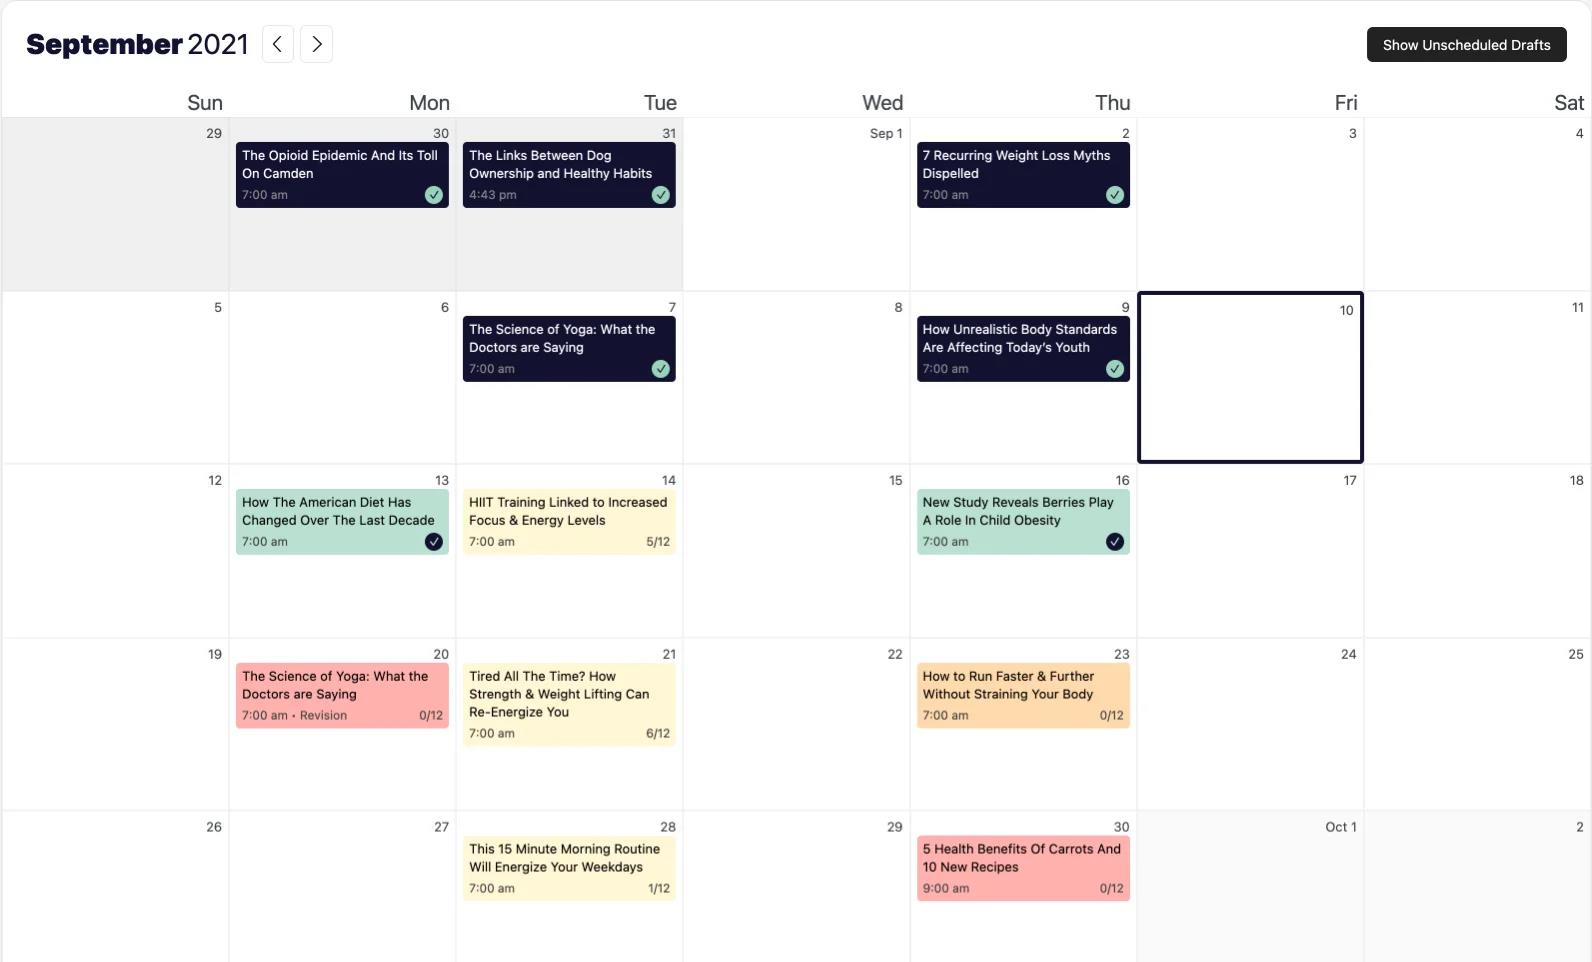
Task: Click checkmark on Unrealistic Body Standards post
Action: tap(1115, 369)
